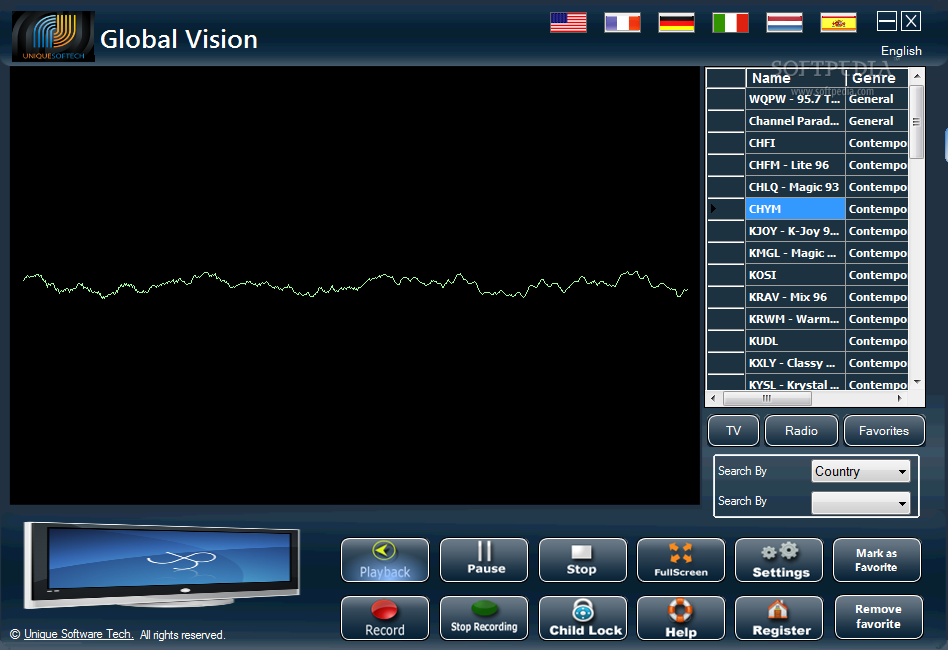Click the TV monitor image
The width and height of the screenshot is (948, 650).
(x=162, y=565)
